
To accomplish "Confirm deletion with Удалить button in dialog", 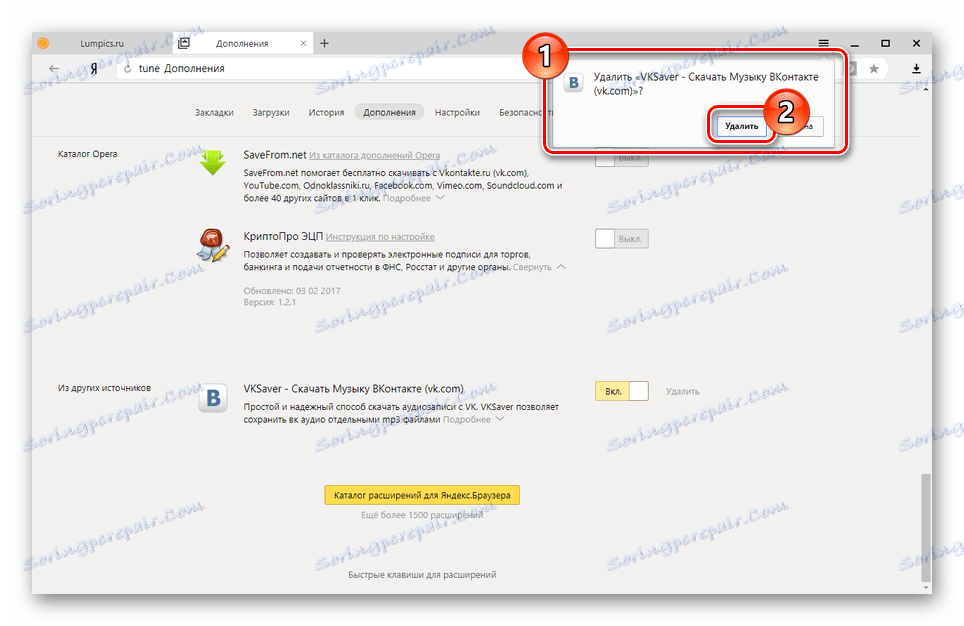I will click(x=741, y=126).
